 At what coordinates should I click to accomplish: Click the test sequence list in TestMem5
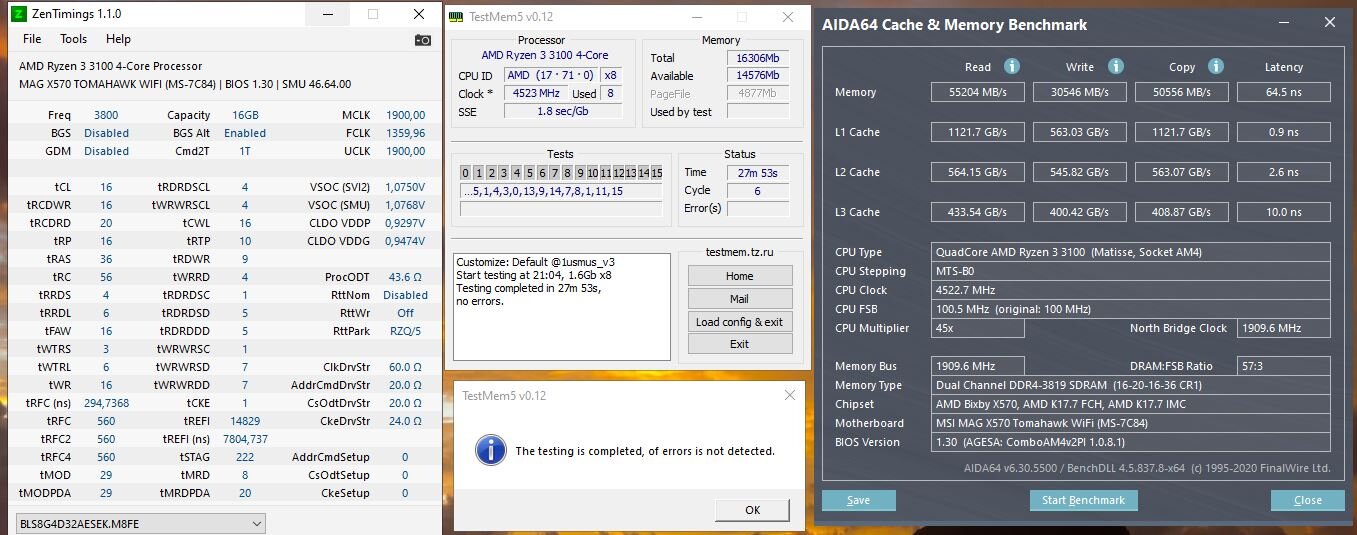[561, 191]
